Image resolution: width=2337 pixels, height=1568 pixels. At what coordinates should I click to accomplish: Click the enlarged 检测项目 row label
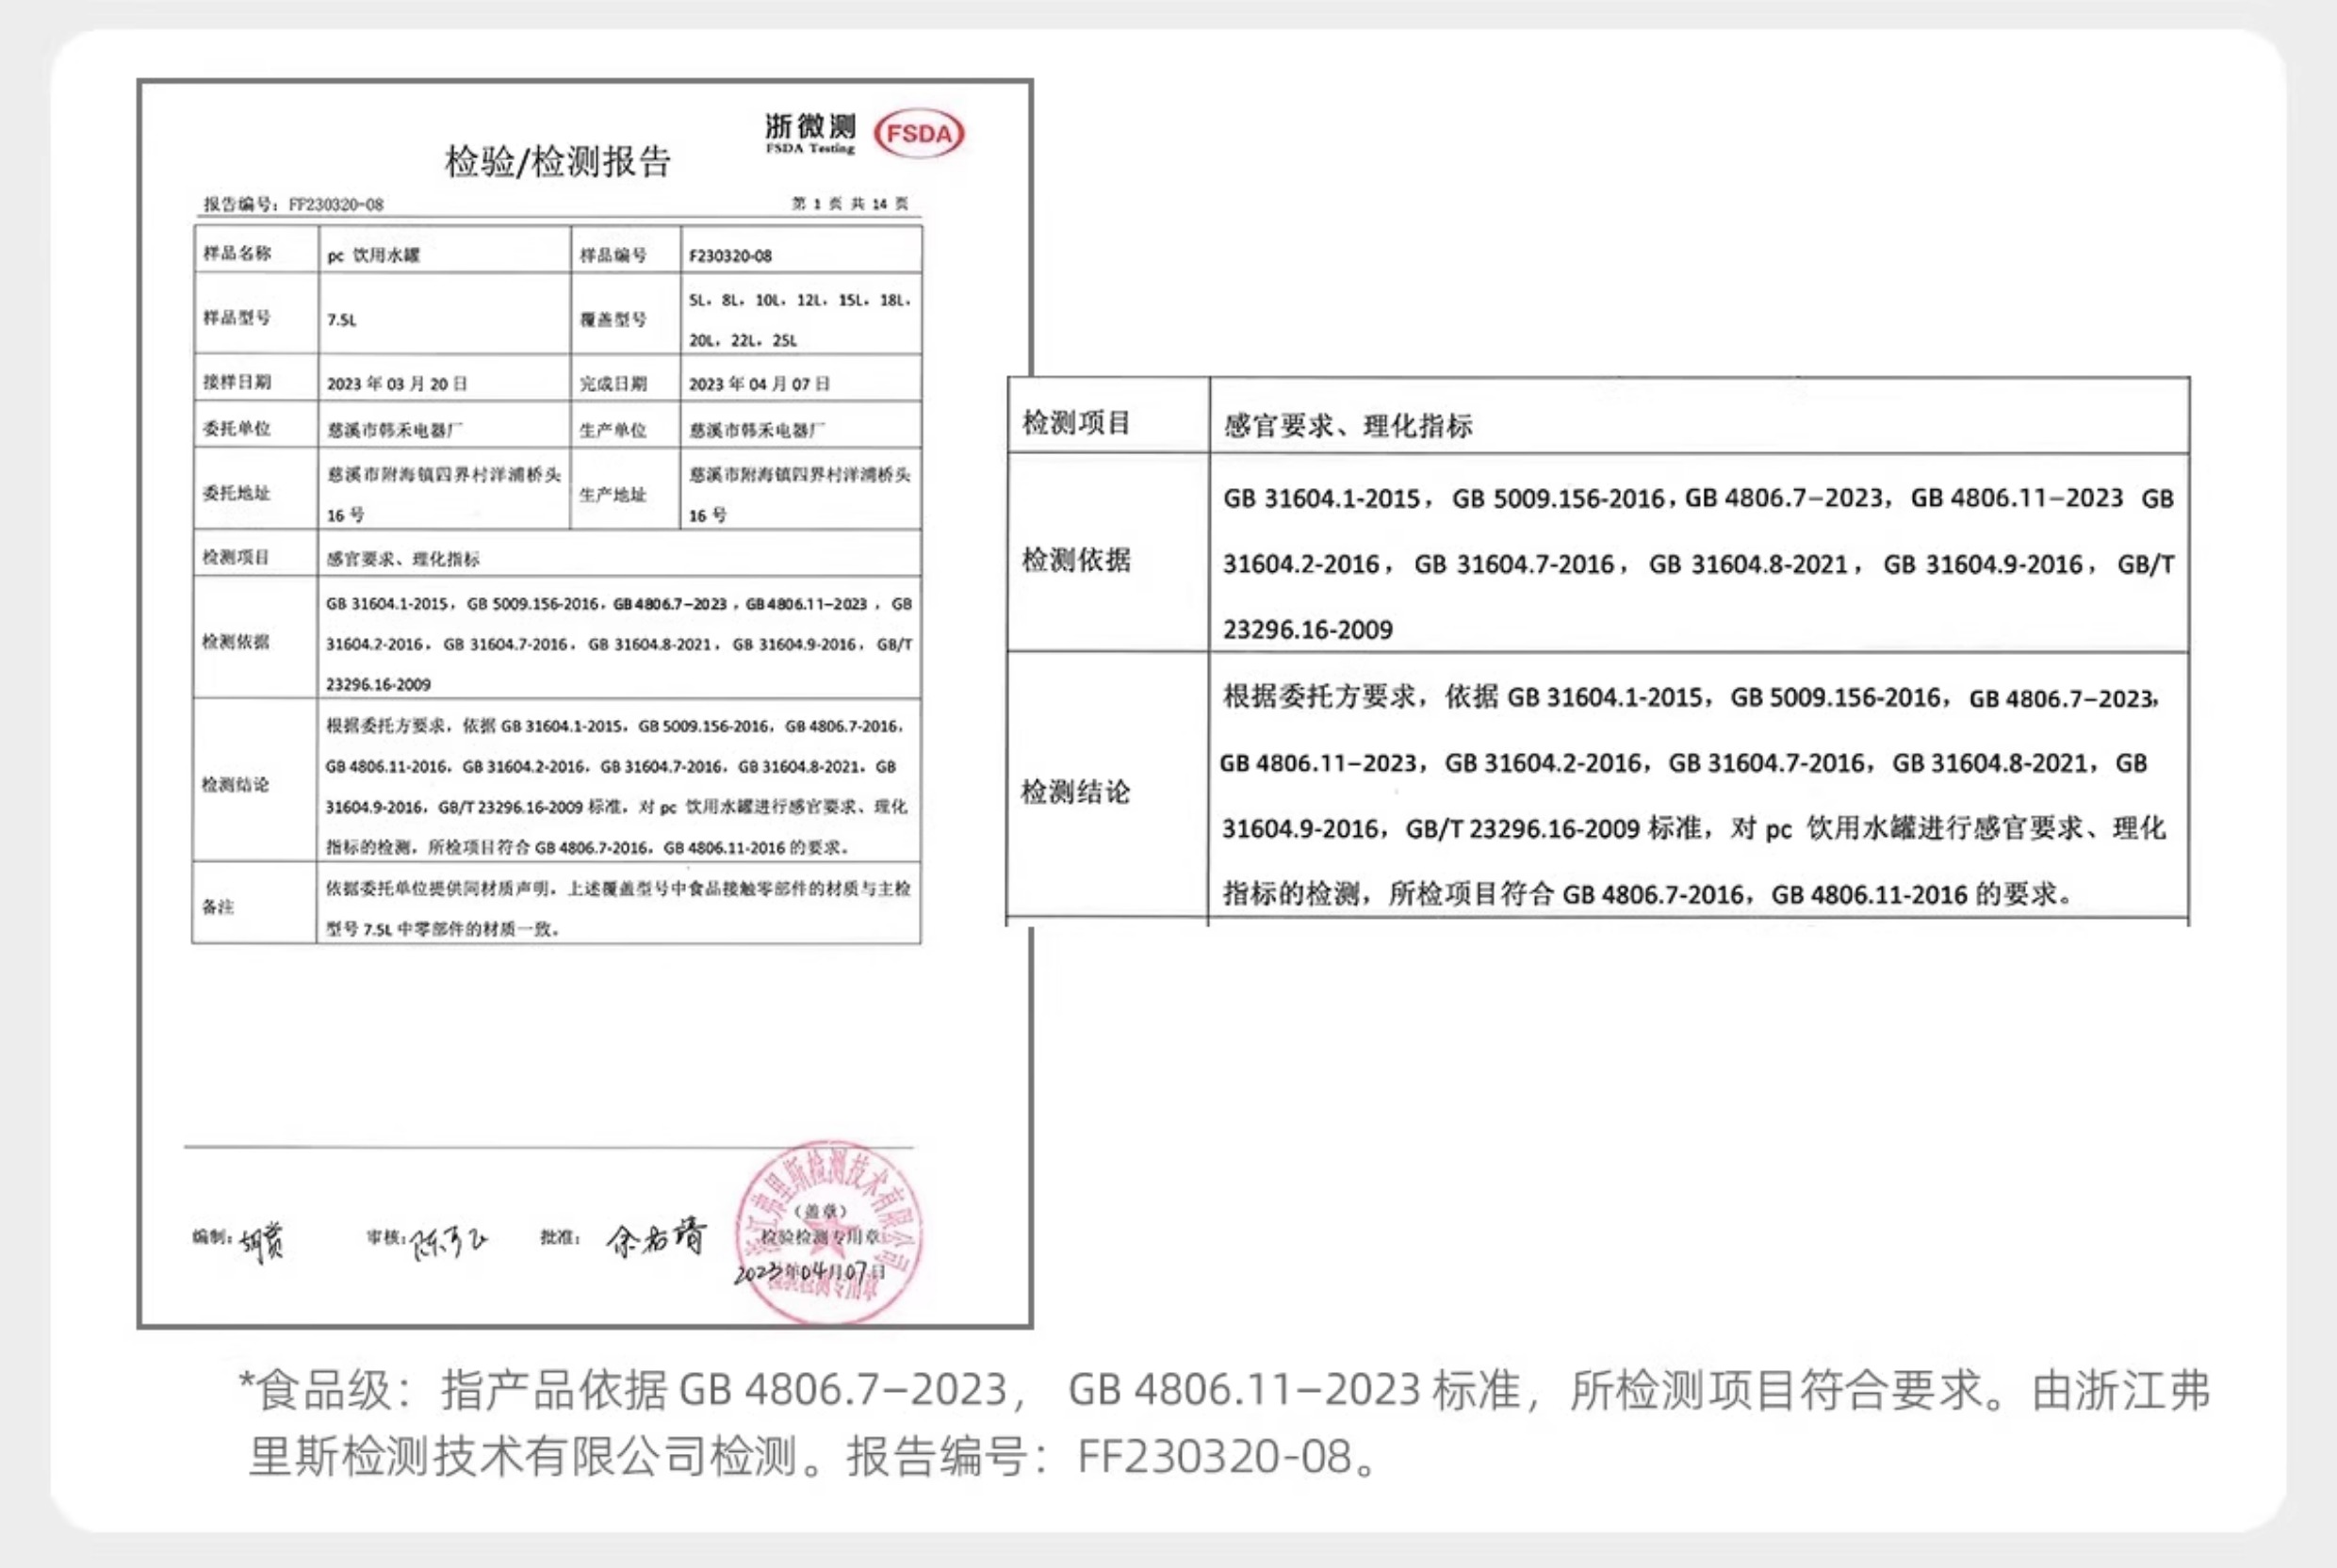tap(1076, 423)
